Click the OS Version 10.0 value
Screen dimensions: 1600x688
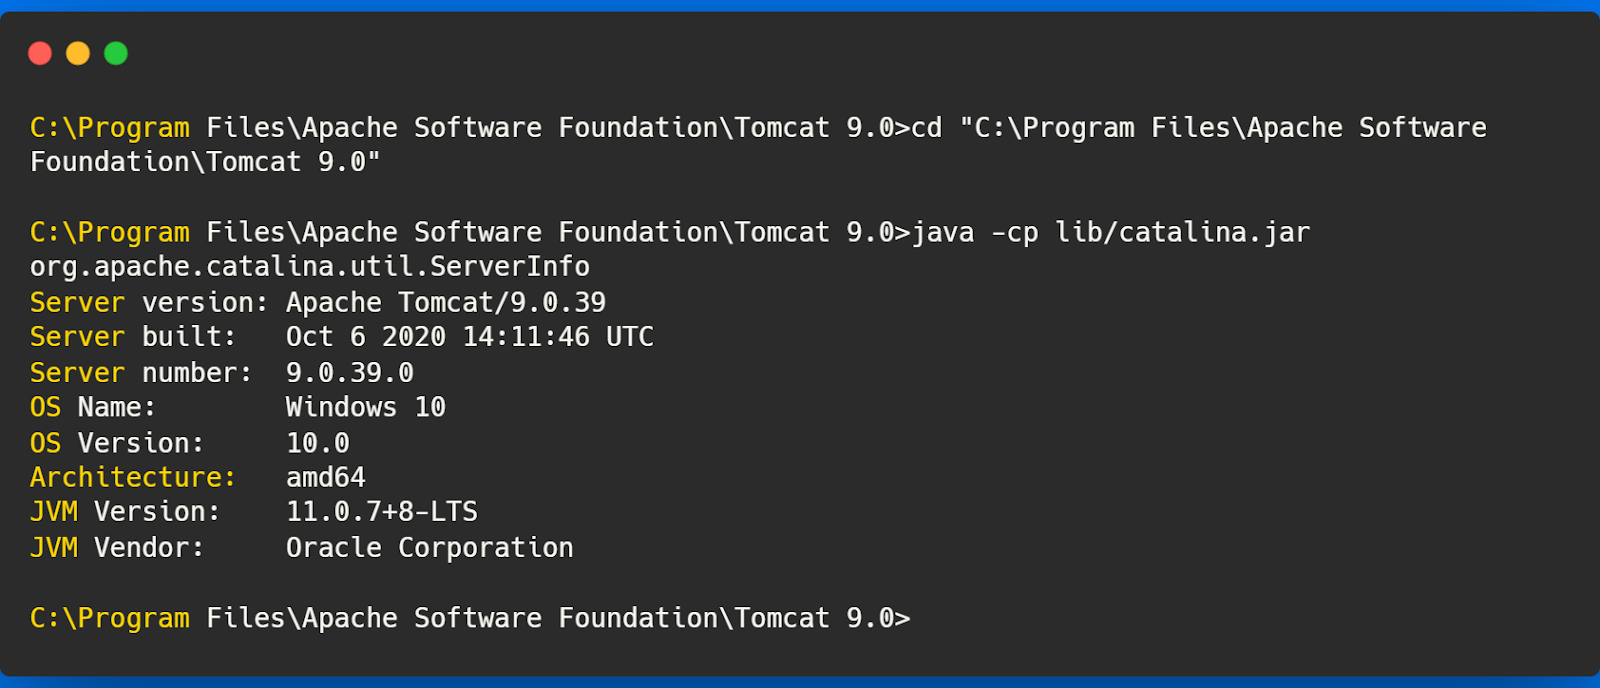coord(318,442)
